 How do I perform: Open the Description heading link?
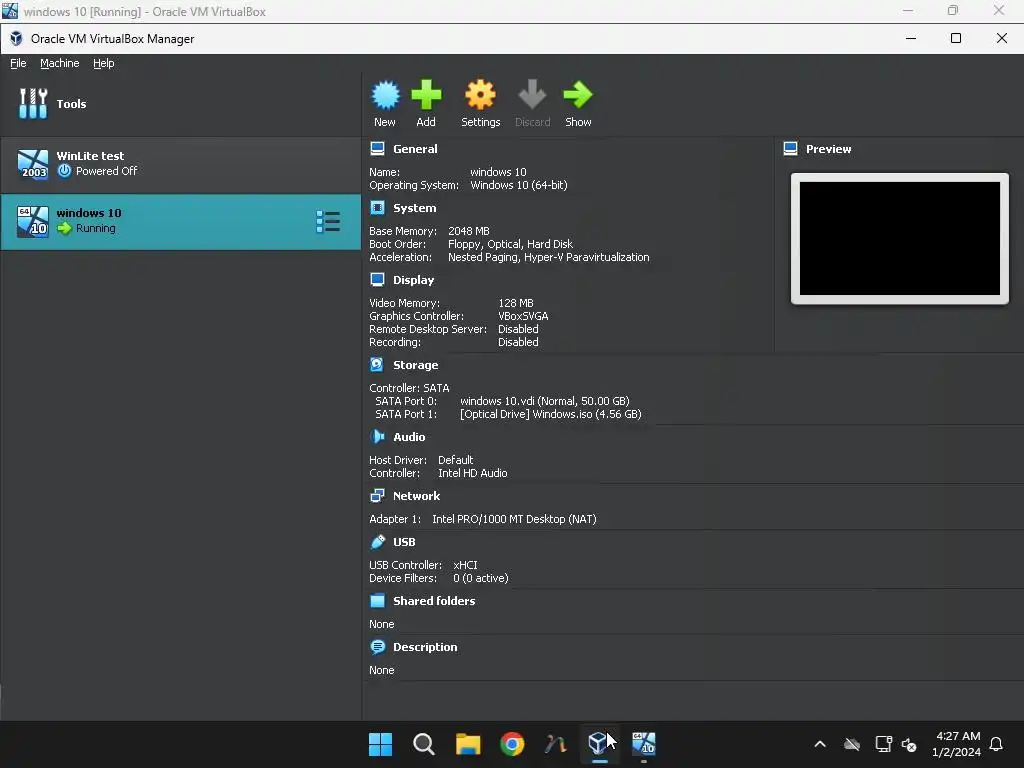[x=425, y=647]
